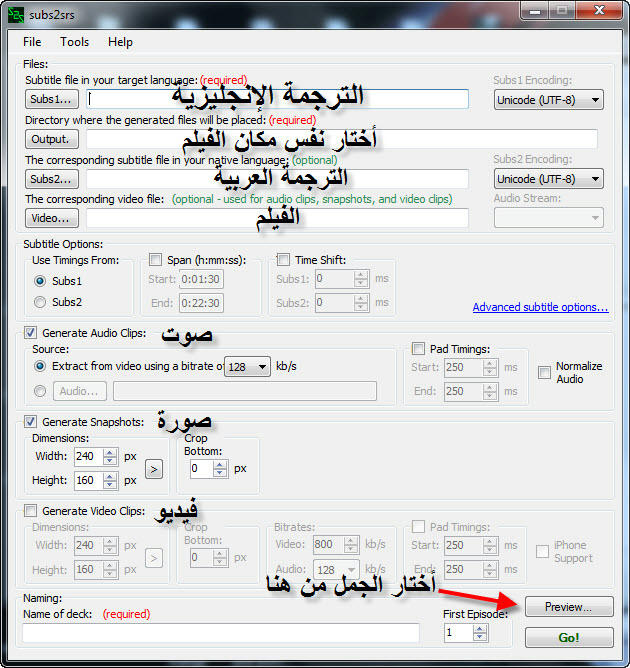Click the First Episode number field
The width and height of the screenshot is (630, 668).
pos(458,633)
